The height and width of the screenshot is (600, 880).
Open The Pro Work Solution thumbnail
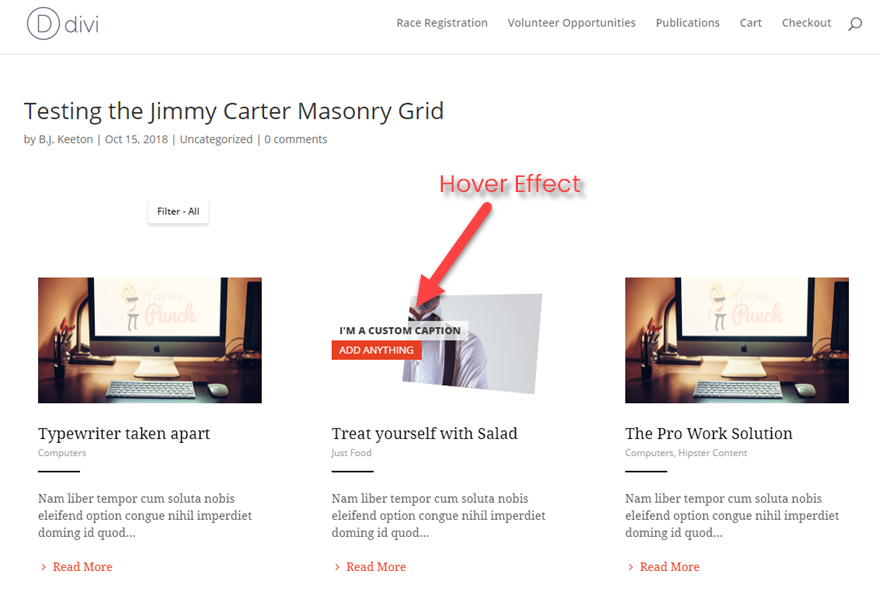(737, 340)
